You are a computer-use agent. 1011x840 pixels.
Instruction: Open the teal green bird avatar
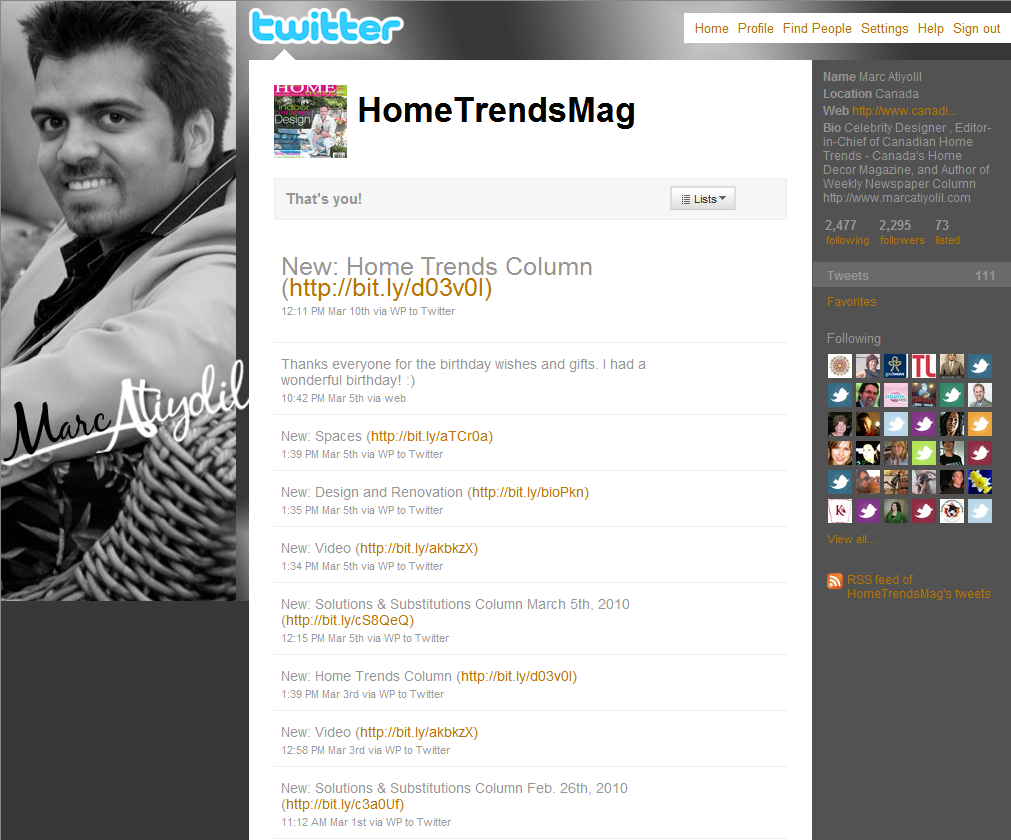coord(951,395)
